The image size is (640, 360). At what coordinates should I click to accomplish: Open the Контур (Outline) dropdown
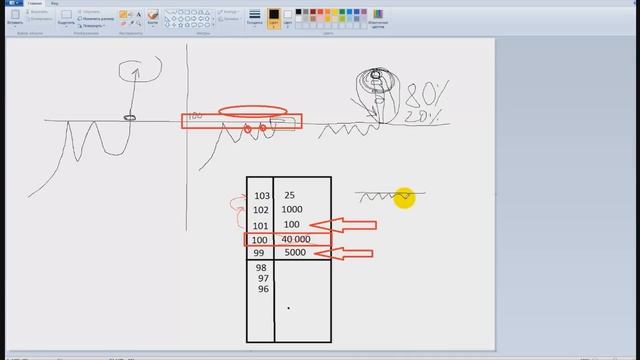pos(229,12)
